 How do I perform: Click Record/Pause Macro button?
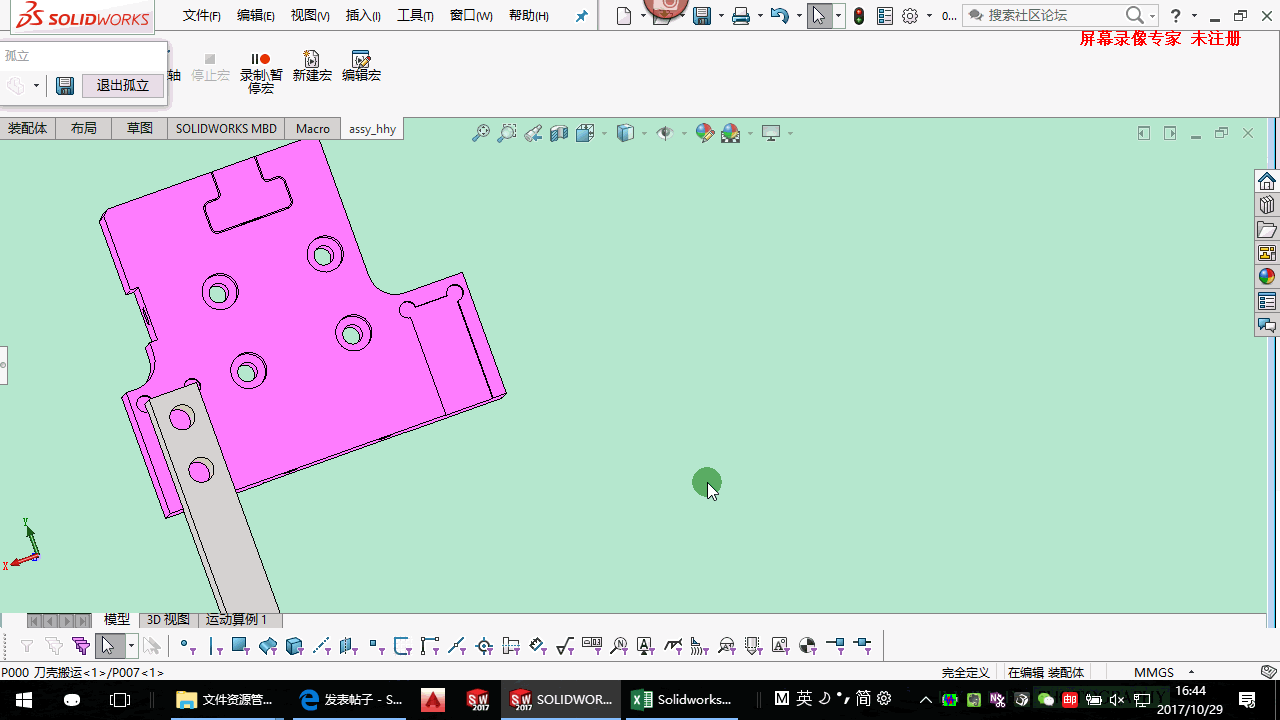[261, 73]
